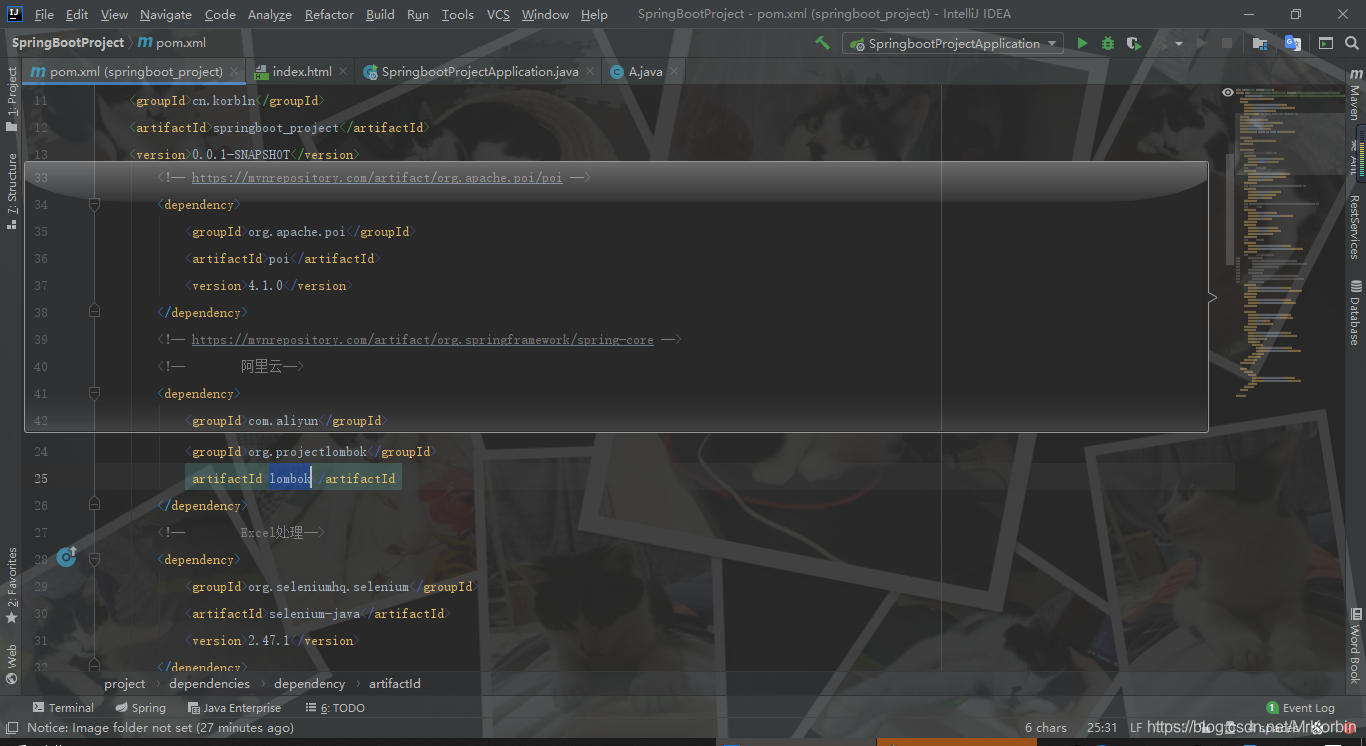Toggle fold marker at line 38

(x=94, y=312)
